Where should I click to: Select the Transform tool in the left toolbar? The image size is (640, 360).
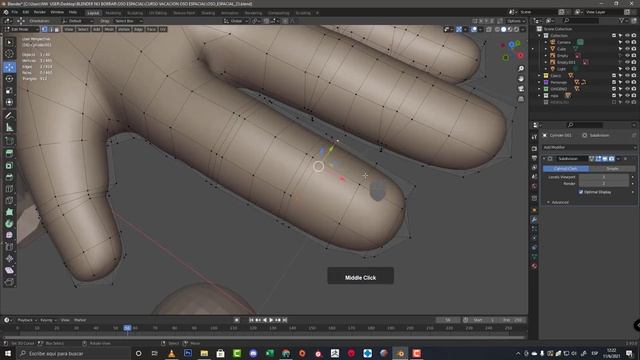(x=9, y=102)
